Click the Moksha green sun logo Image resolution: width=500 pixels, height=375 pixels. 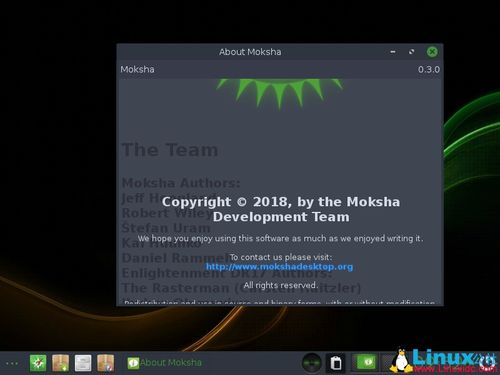279,93
